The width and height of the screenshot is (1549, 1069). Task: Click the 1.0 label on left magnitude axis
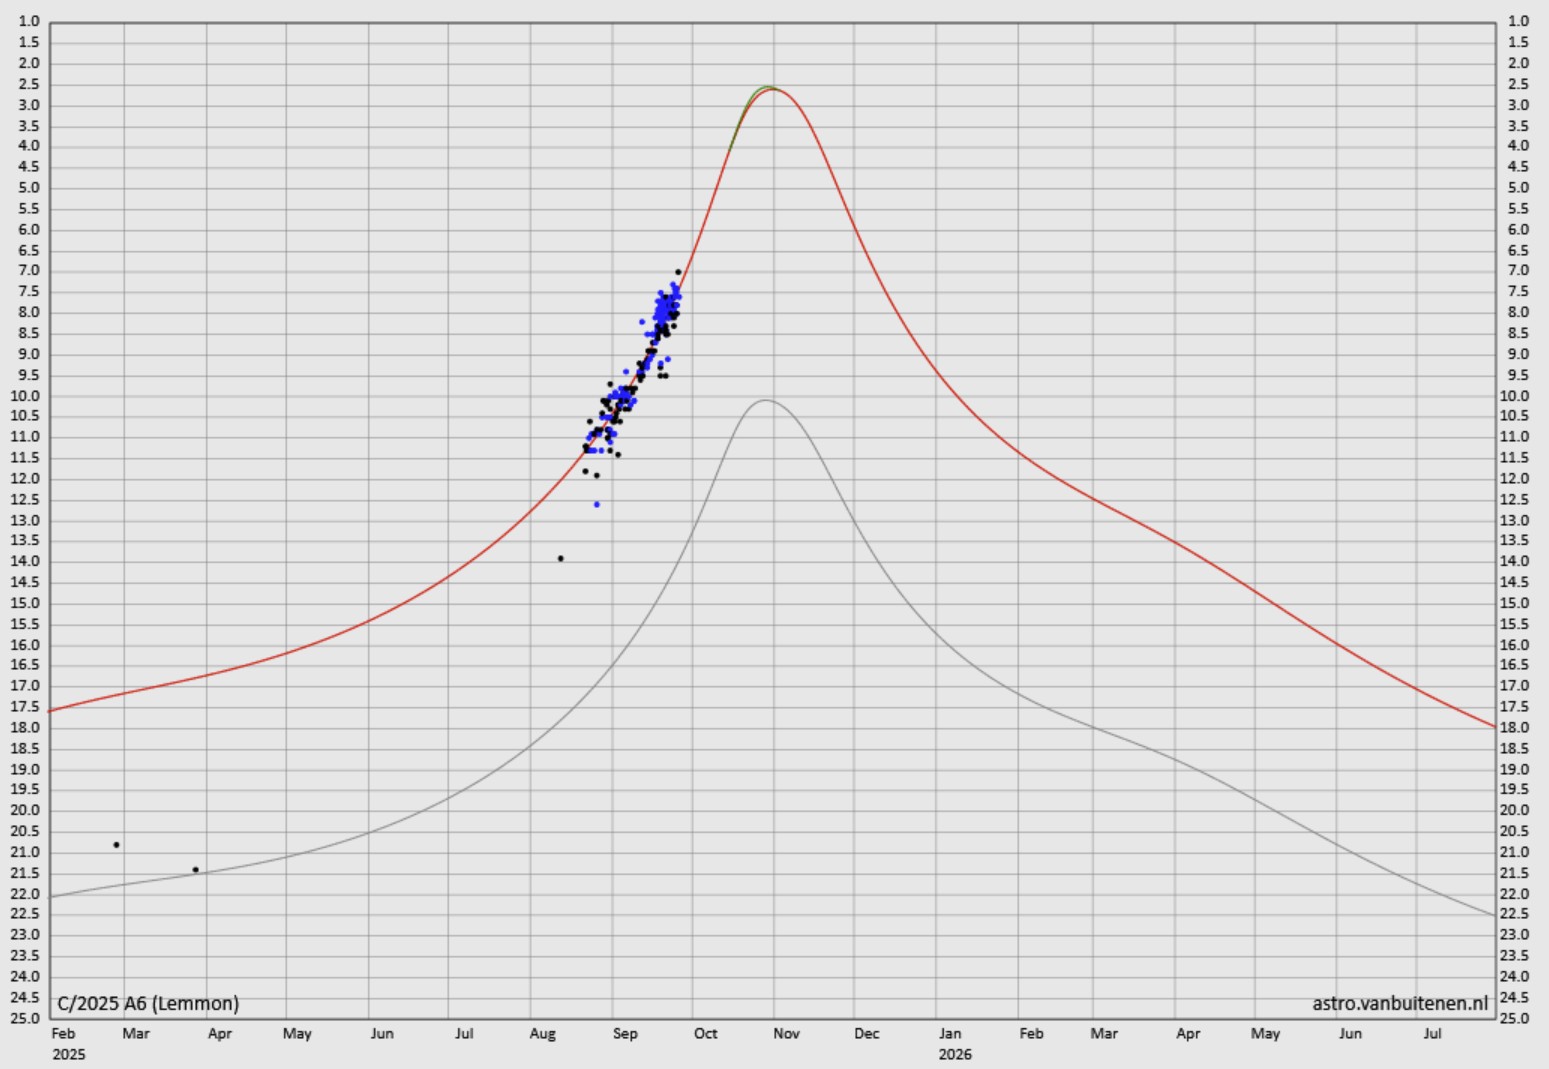(29, 21)
